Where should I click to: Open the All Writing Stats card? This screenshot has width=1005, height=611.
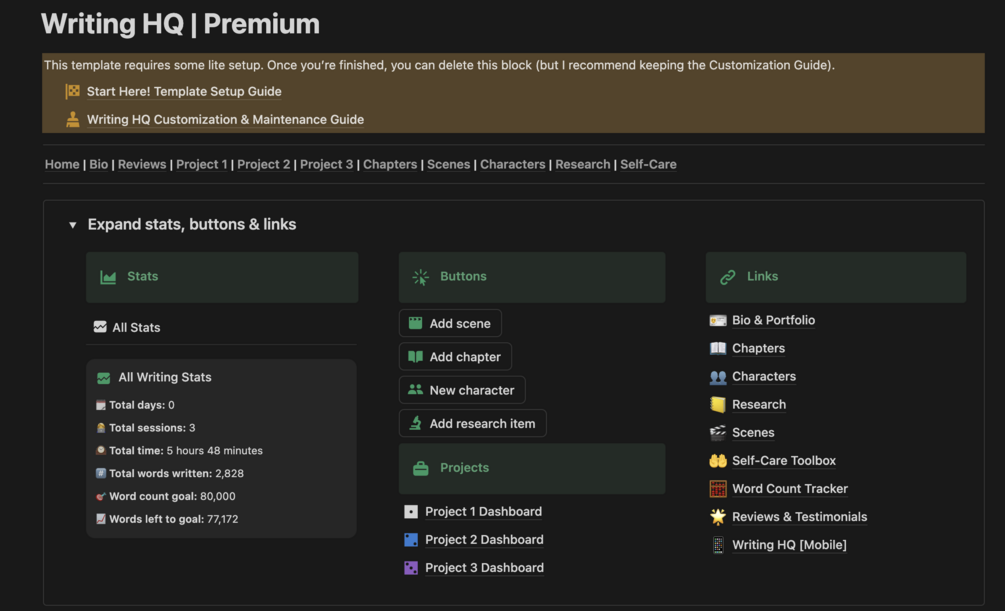coord(165,377)
